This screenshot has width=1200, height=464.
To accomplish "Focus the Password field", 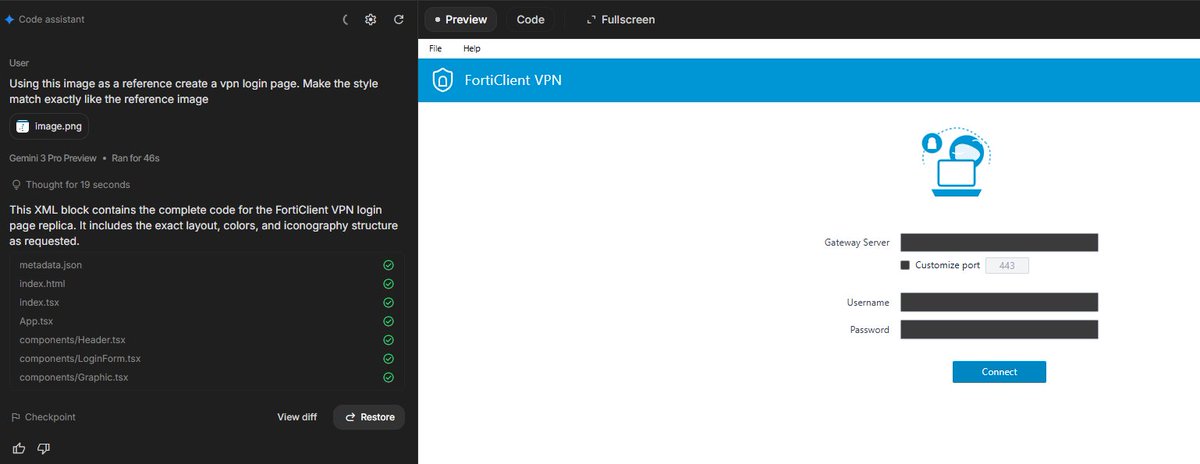I will tap(999, 330).
